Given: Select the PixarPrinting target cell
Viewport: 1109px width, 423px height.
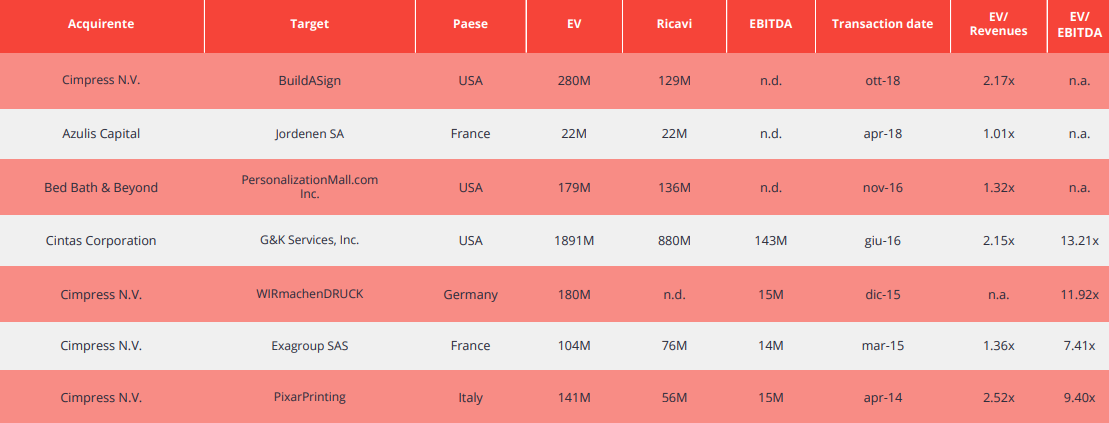Looking at the screenshot, I should 310,397.
